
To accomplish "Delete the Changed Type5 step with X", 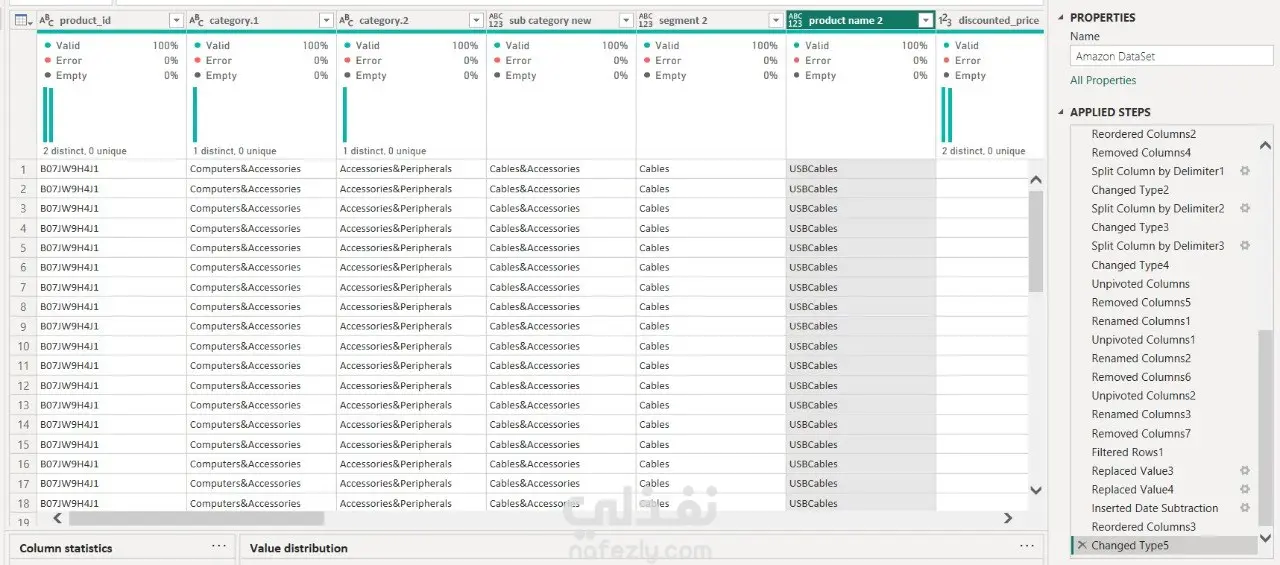I will 1082,545.
